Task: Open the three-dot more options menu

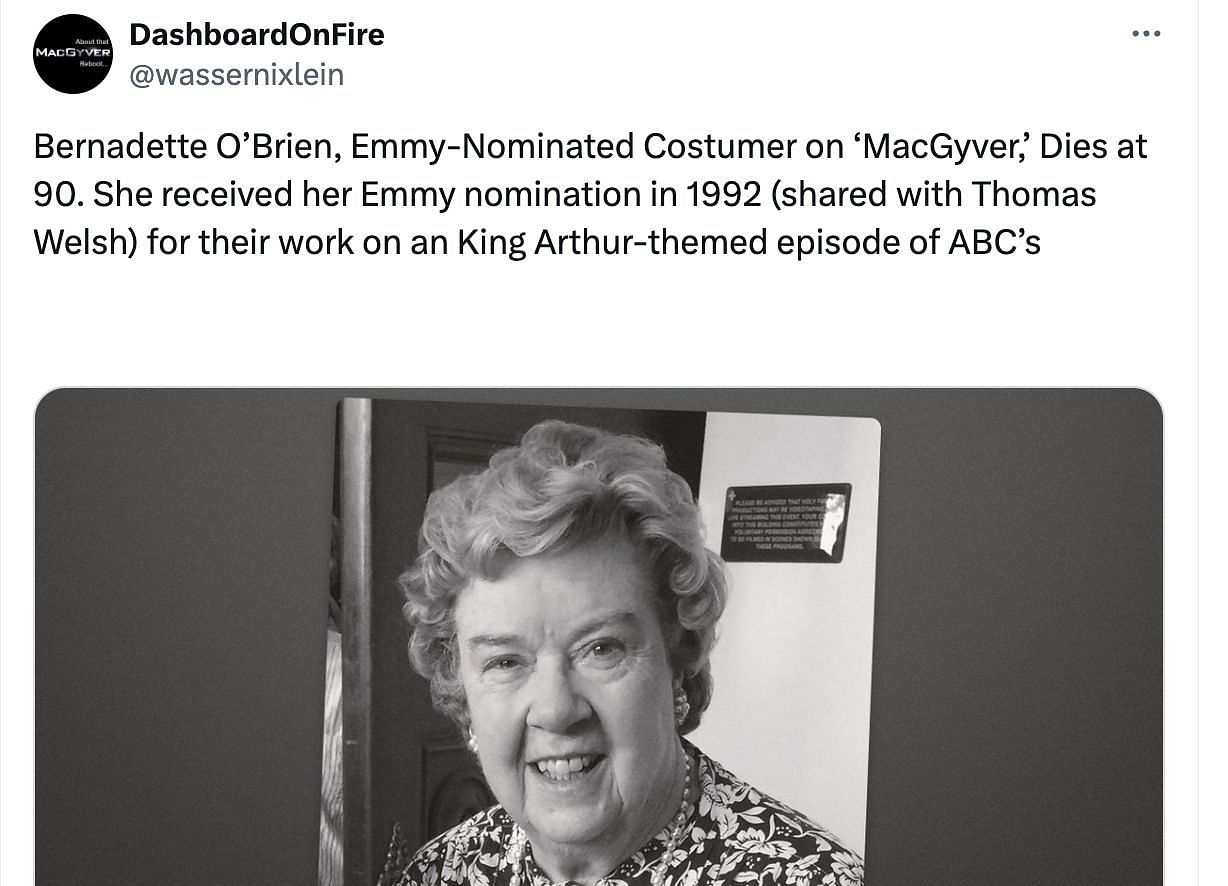Action: point(1146,34)
